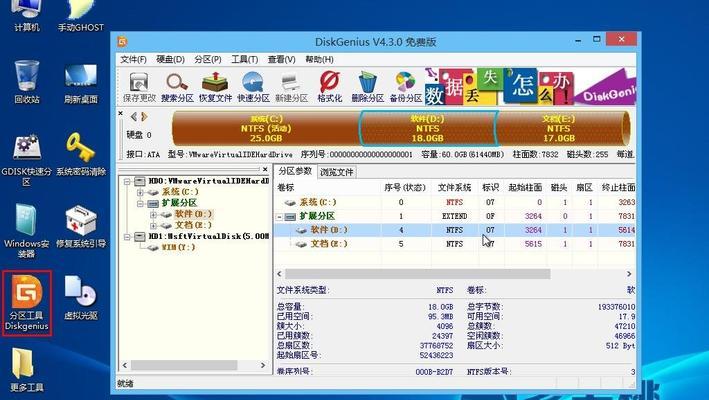Click right arrow of partition table scrollbar
The height and width of the screenshot is (400, 709).
(x=629, y=274)
